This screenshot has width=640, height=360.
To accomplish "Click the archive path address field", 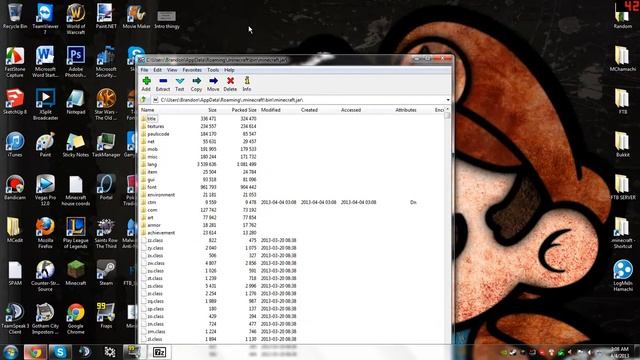I will coord(301,100).
